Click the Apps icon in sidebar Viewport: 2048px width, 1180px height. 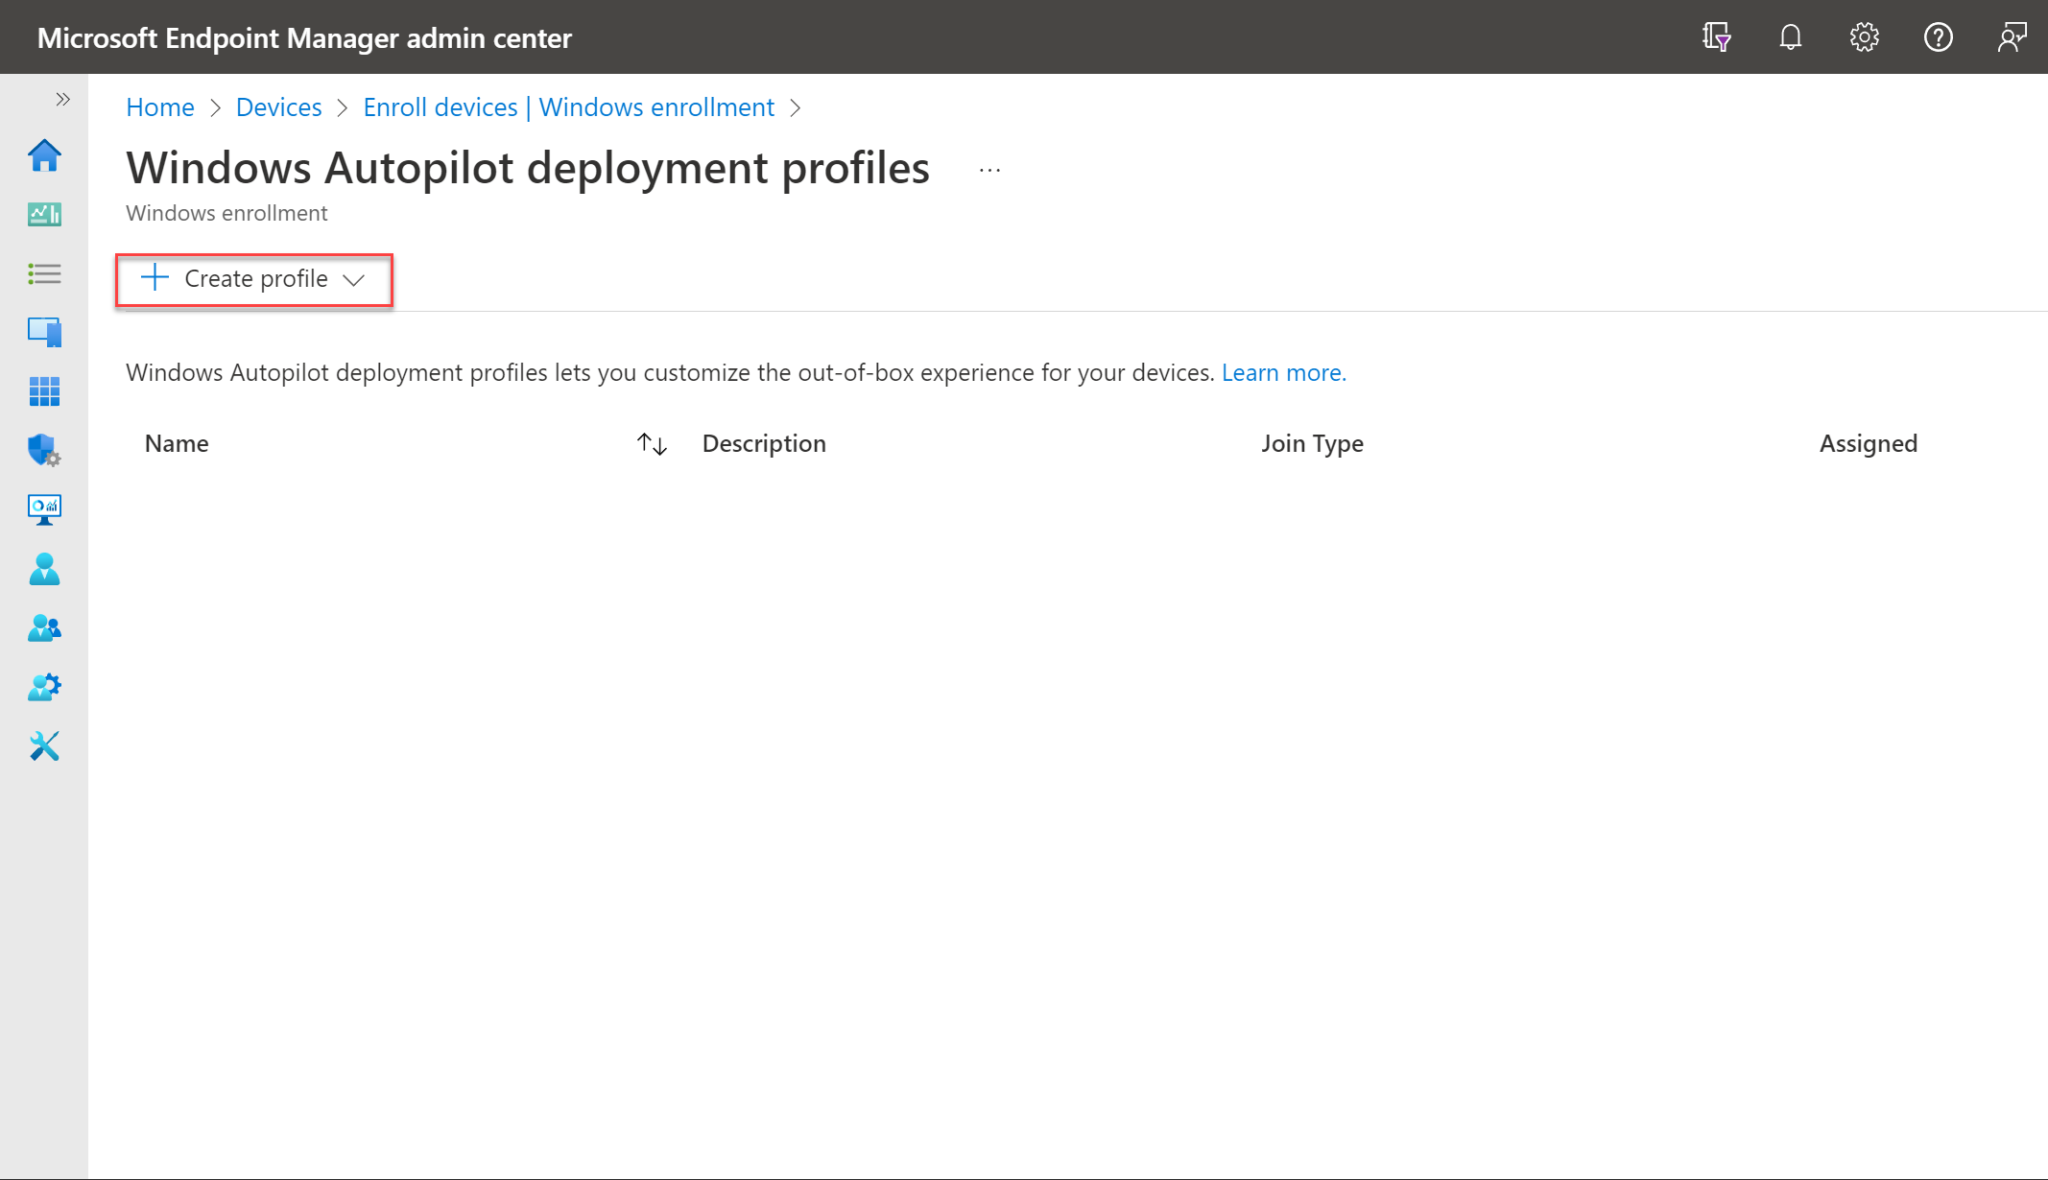click(44, 391)
